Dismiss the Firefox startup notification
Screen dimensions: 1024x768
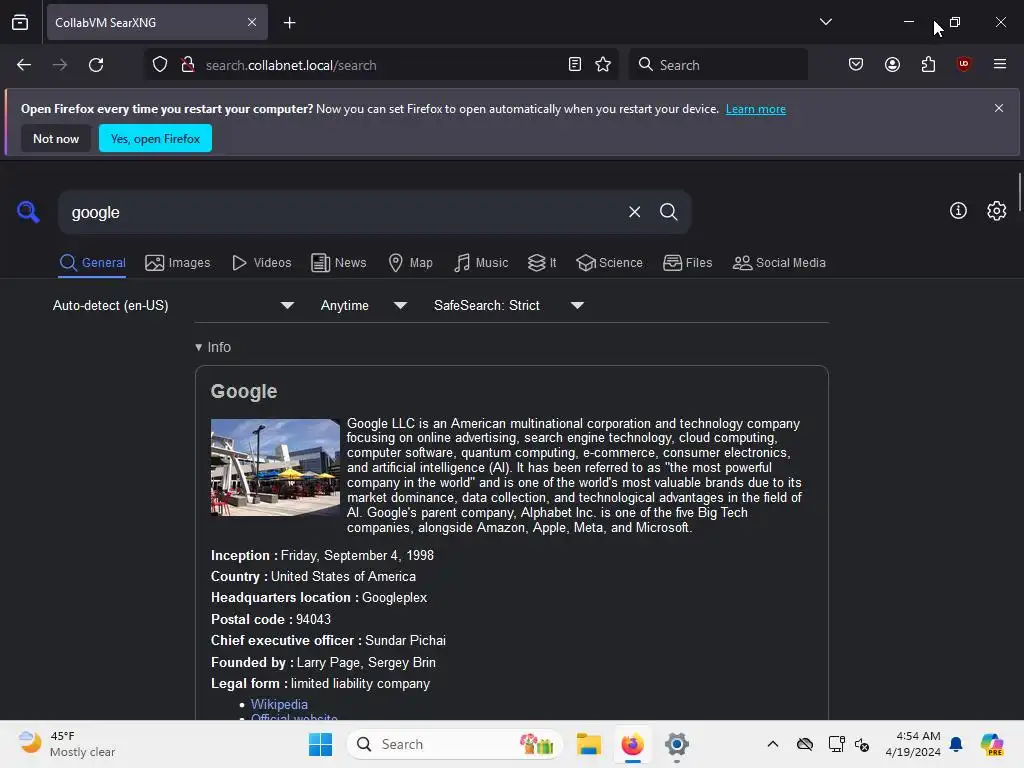(x=999, y=108)
